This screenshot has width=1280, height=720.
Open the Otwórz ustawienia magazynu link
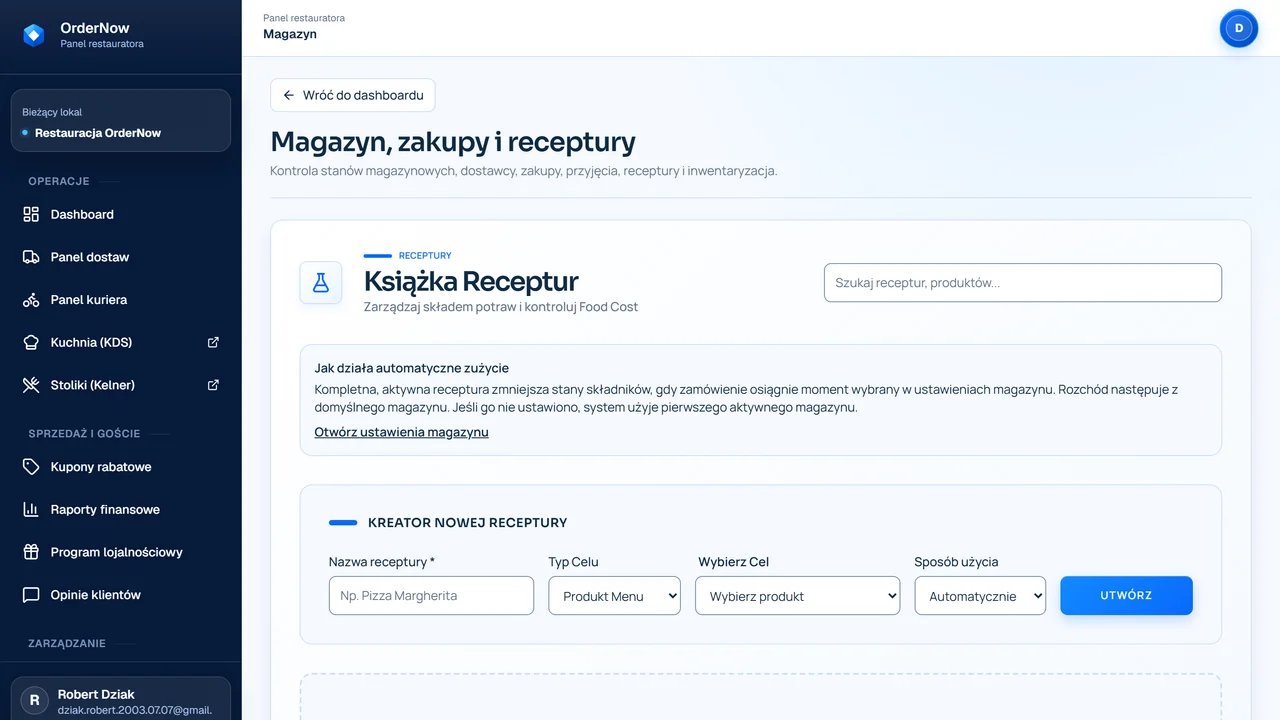click(401, 432)
